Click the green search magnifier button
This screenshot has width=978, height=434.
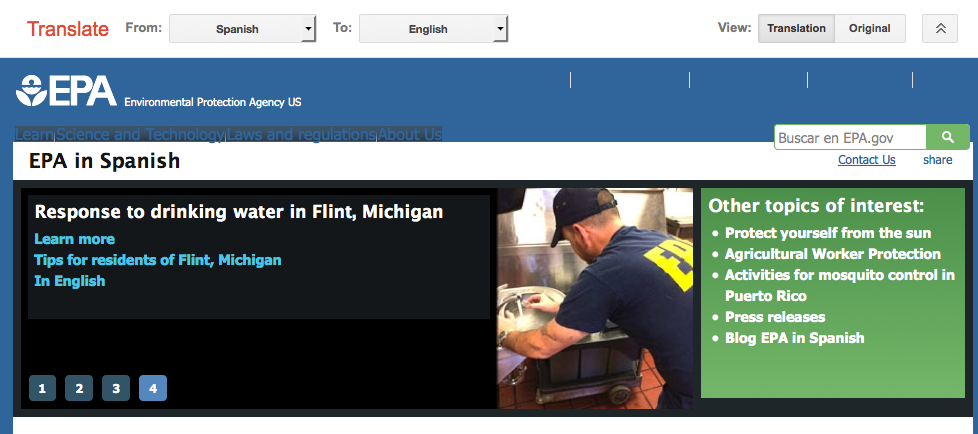click(947, 137)
